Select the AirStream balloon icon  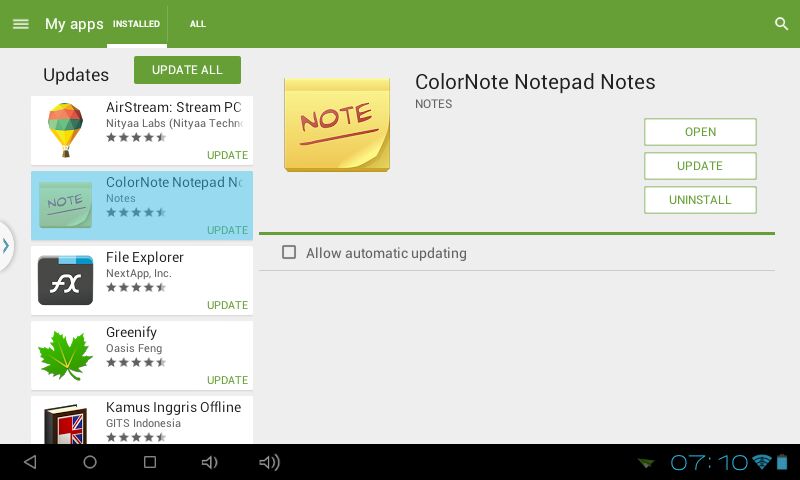65,130
